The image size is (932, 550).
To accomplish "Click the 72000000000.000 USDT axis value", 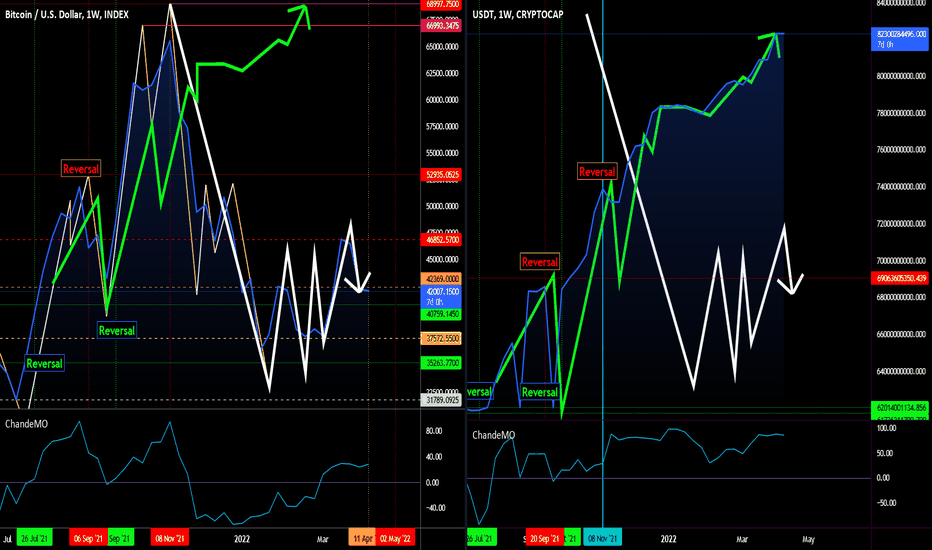I will coord(902,224).
